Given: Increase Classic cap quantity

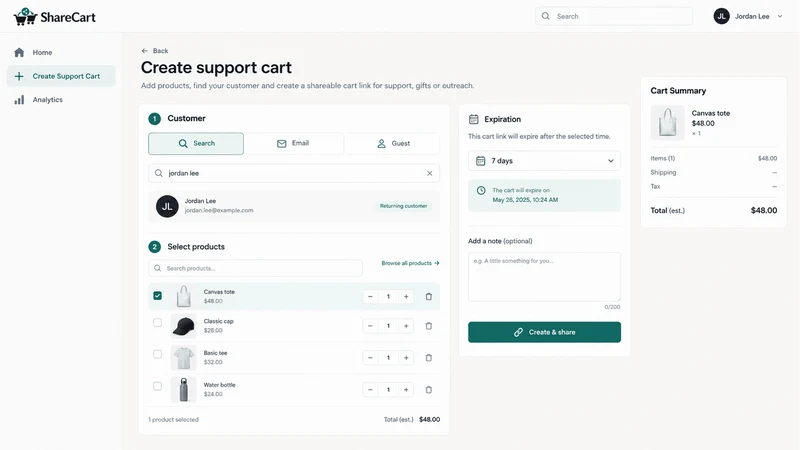Looking at the screenshot, I should click(406, 326).
